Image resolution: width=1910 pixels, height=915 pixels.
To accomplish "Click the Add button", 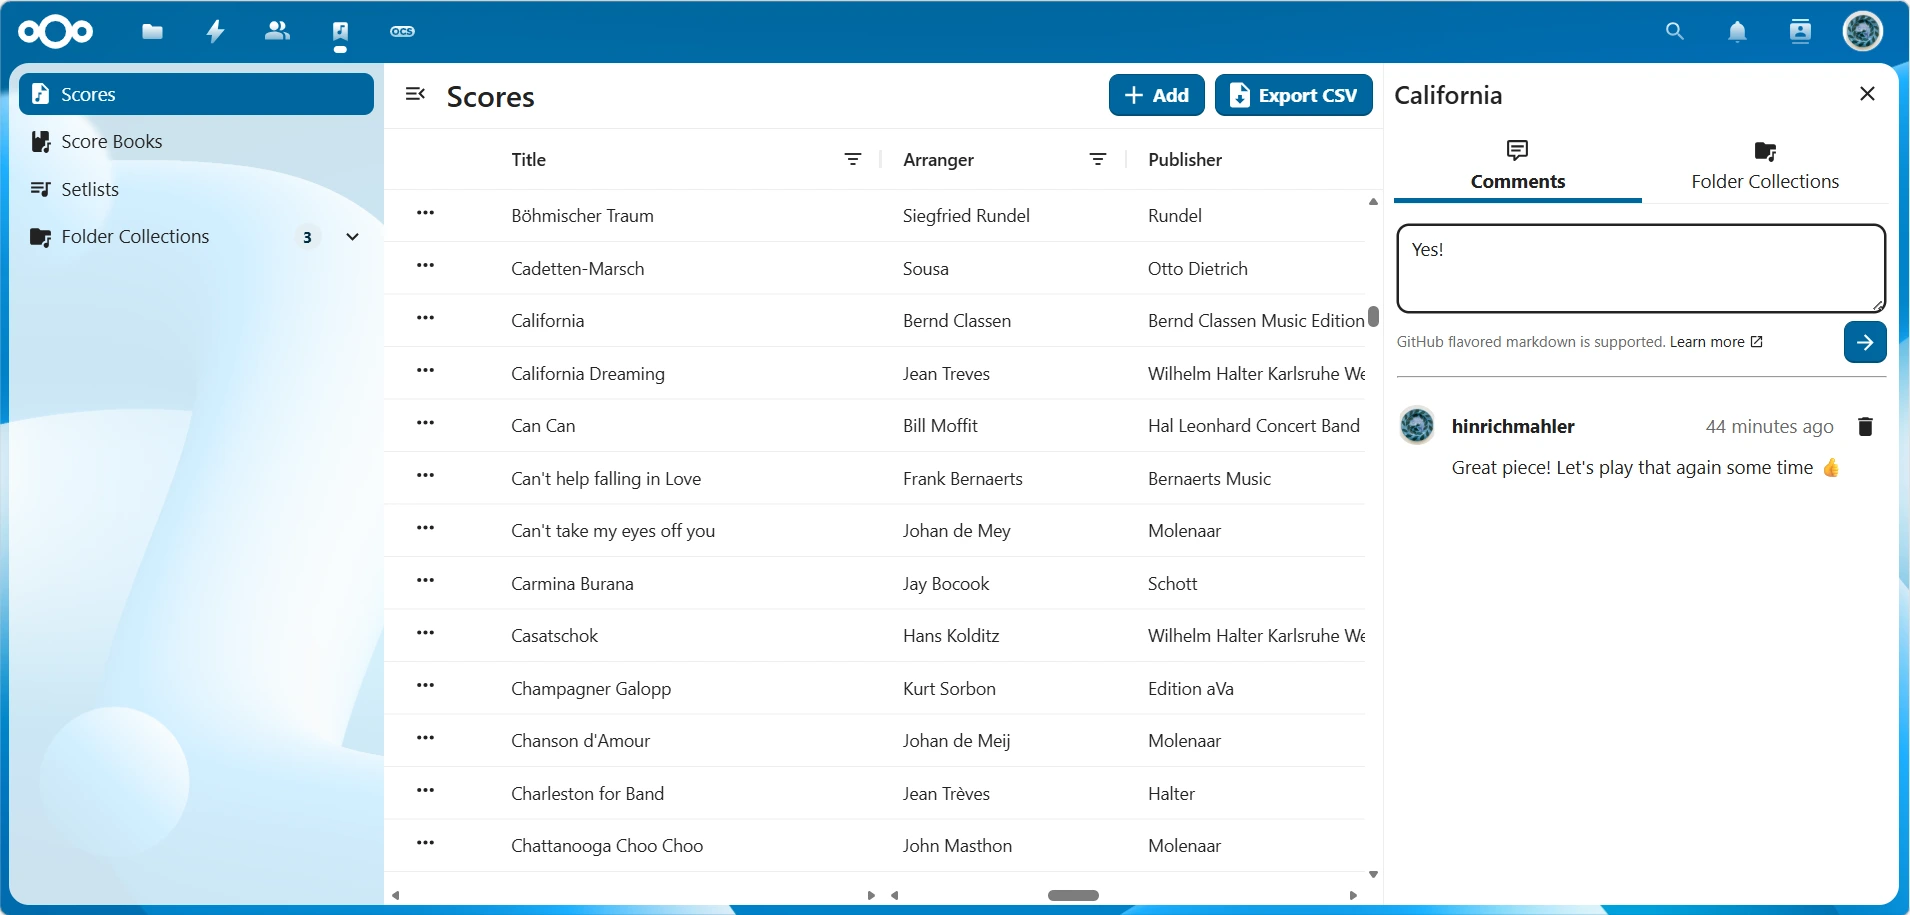I will (x=1156, y=95).
